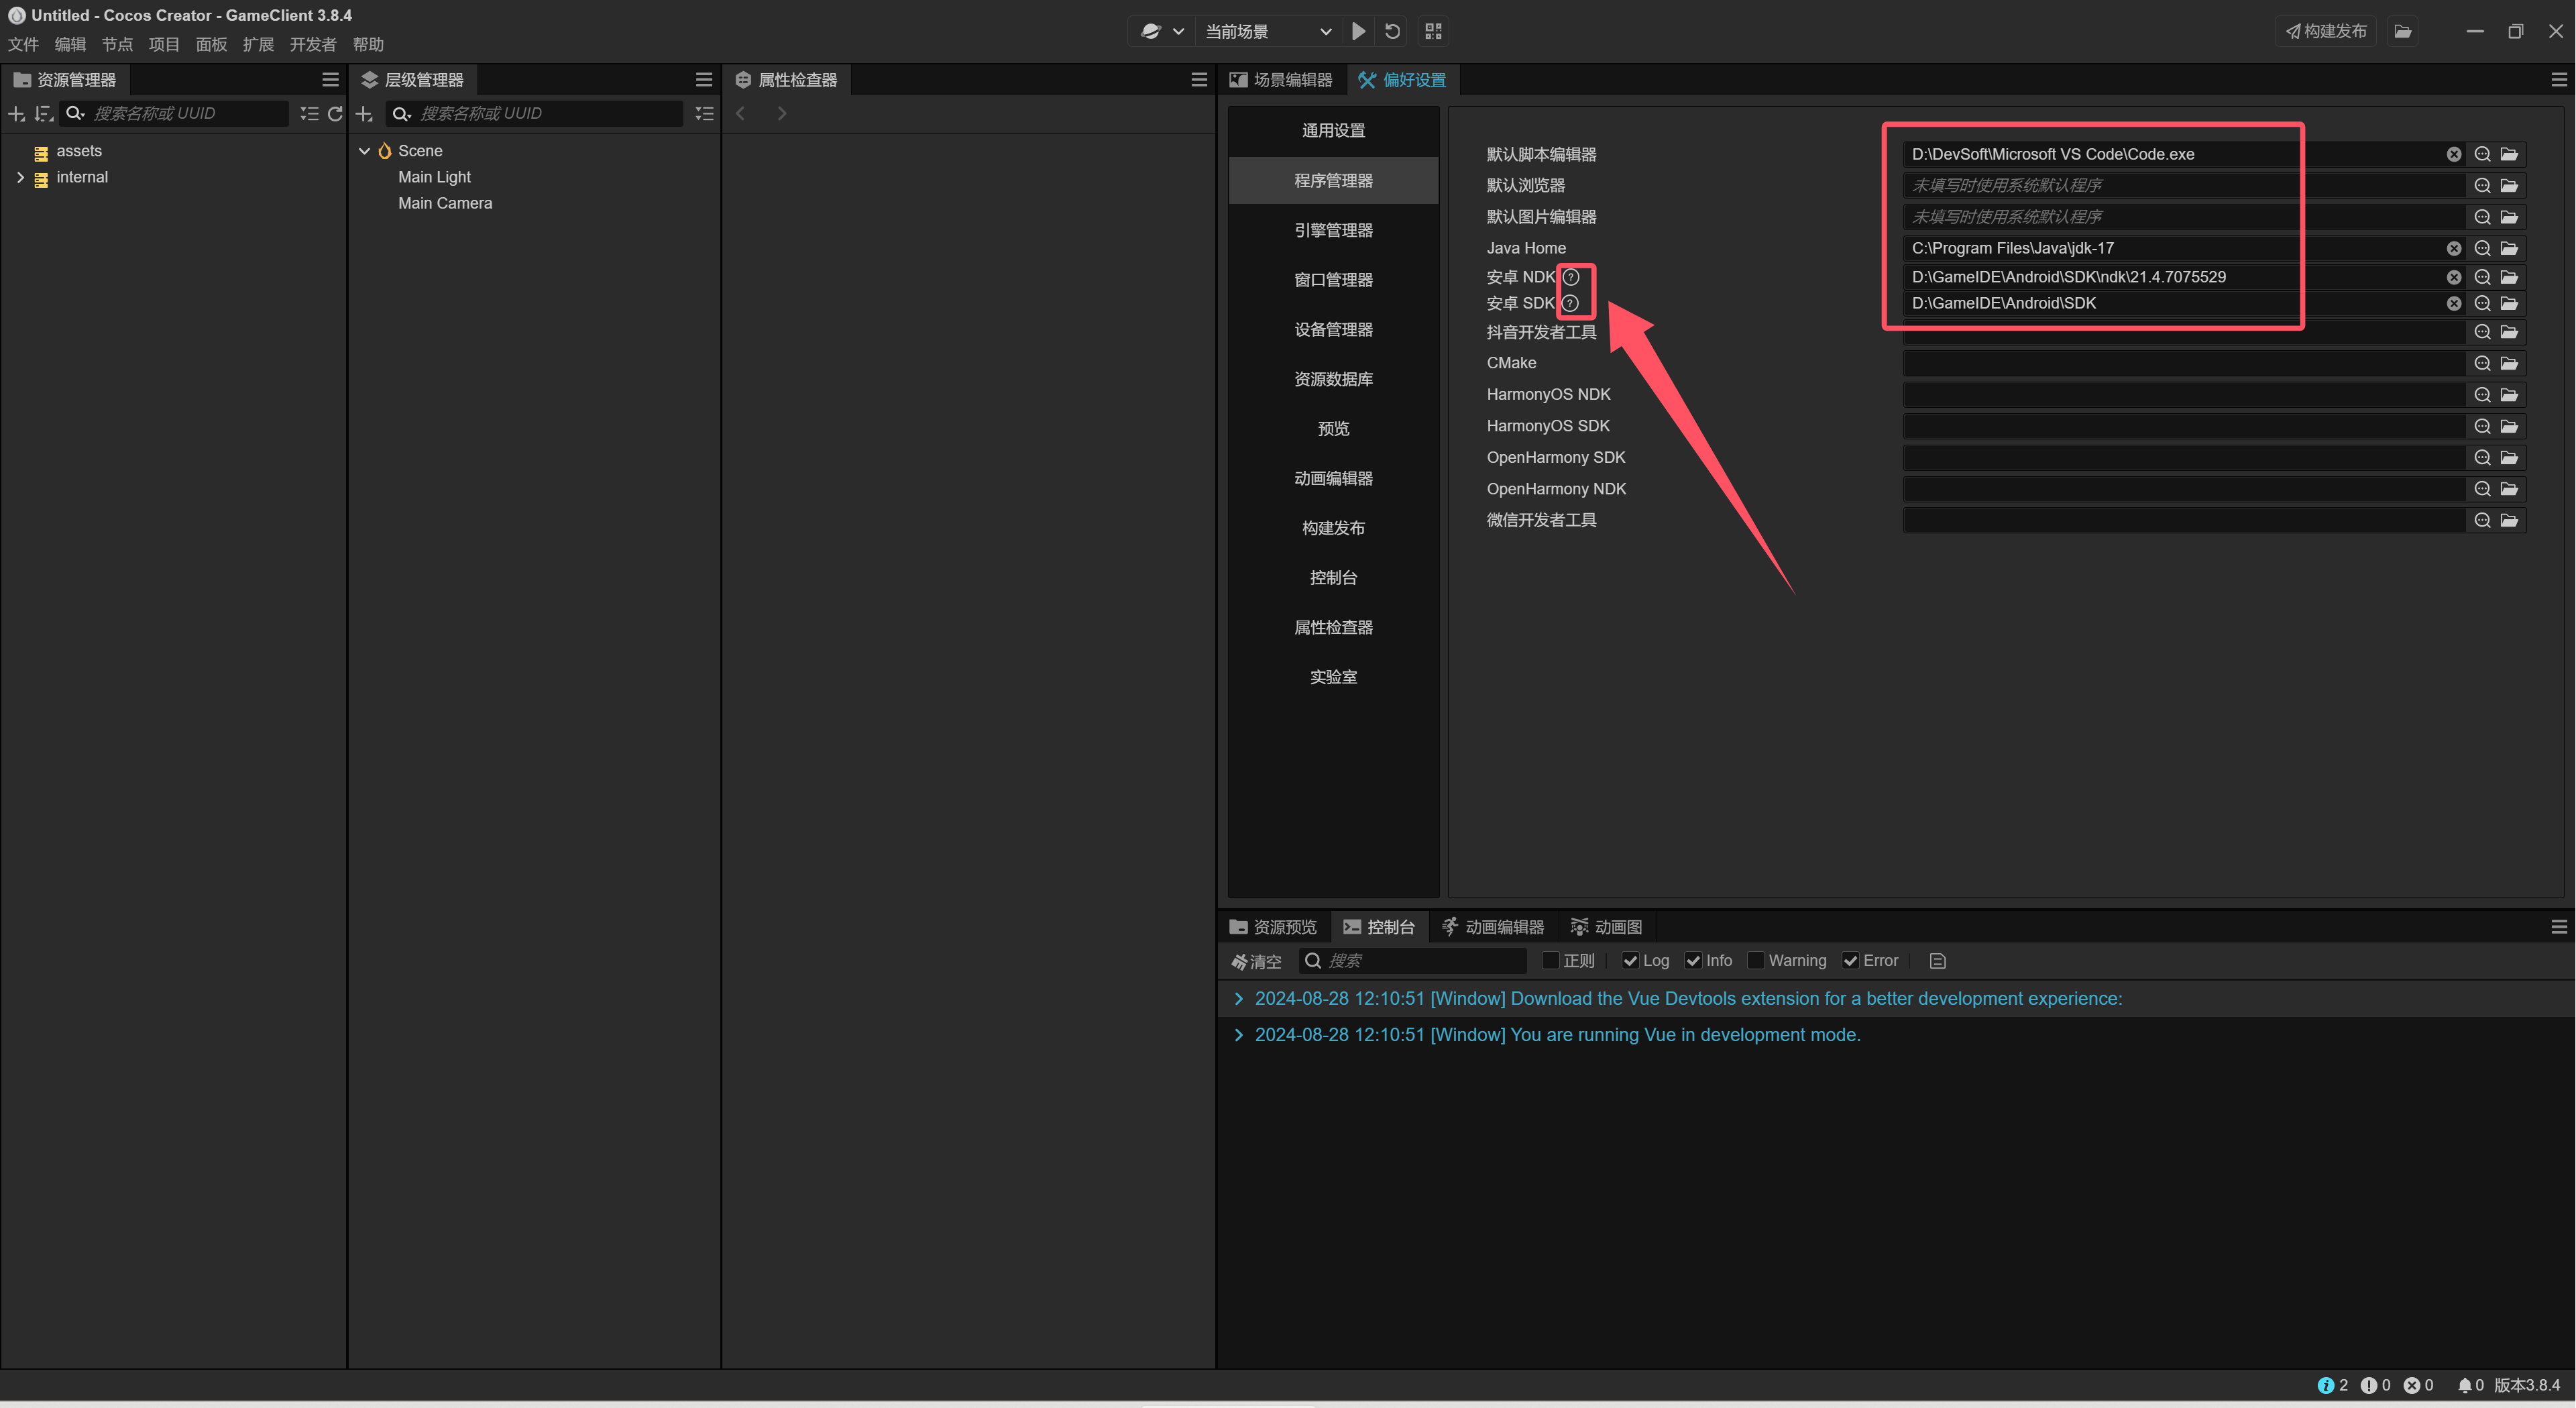Click the refresh preview icon
2576x1408 pixels.
1392,31
